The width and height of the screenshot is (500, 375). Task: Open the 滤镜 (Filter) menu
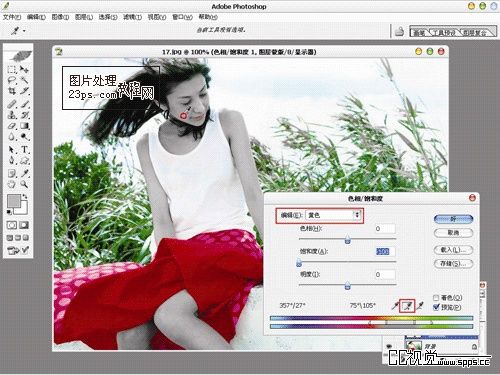pos(132,17)
